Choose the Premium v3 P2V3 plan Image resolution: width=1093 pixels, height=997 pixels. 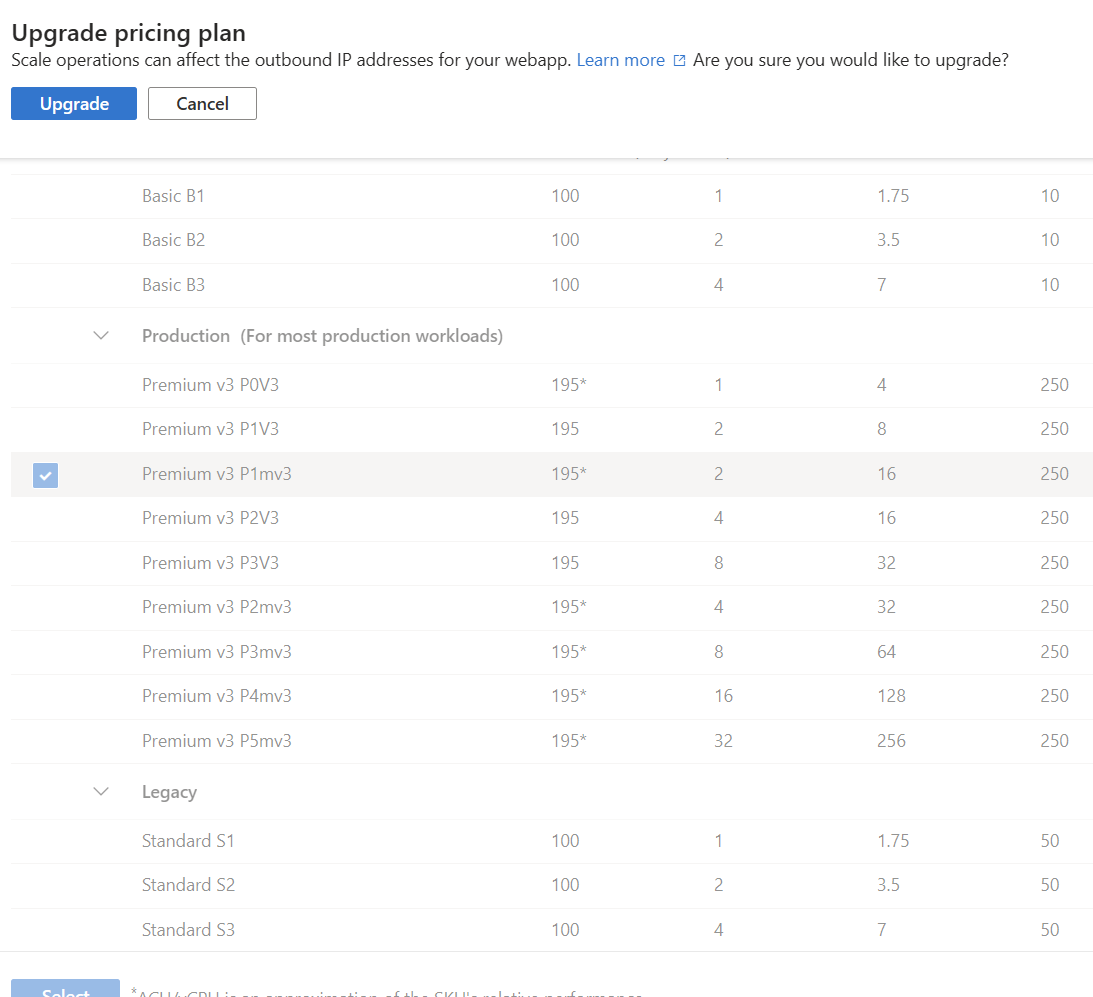click(x=551, y=519)
